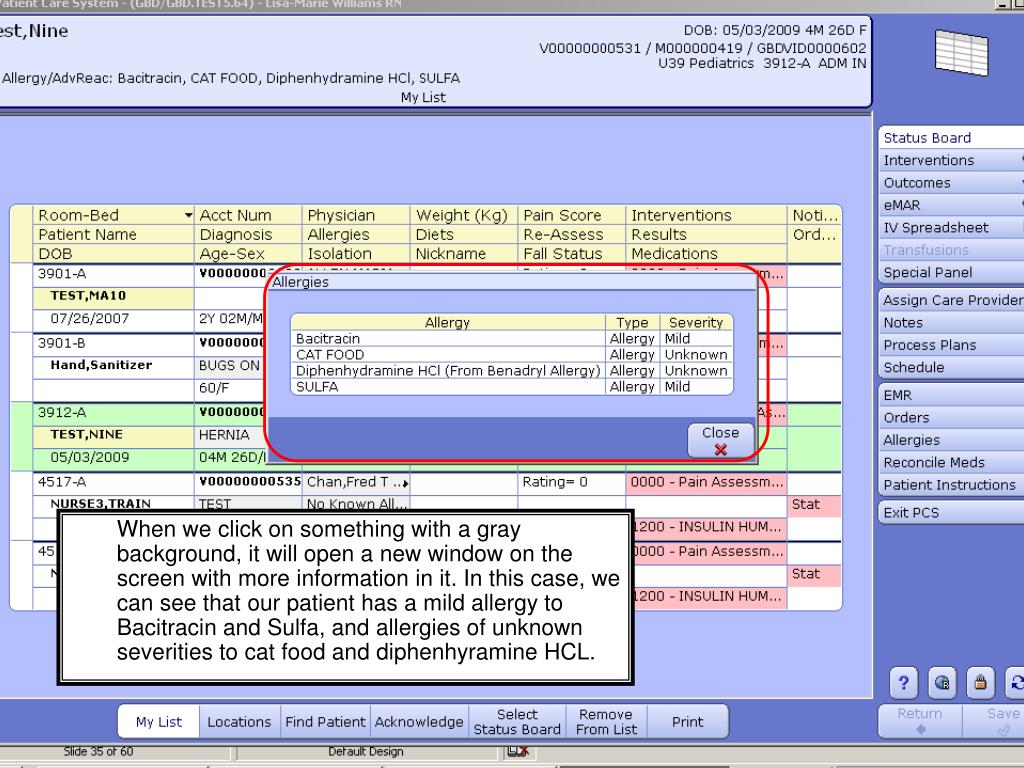Select Bacitracin row in Allergies table
This screenshot has height=768, width=1024.
point(512,338)
